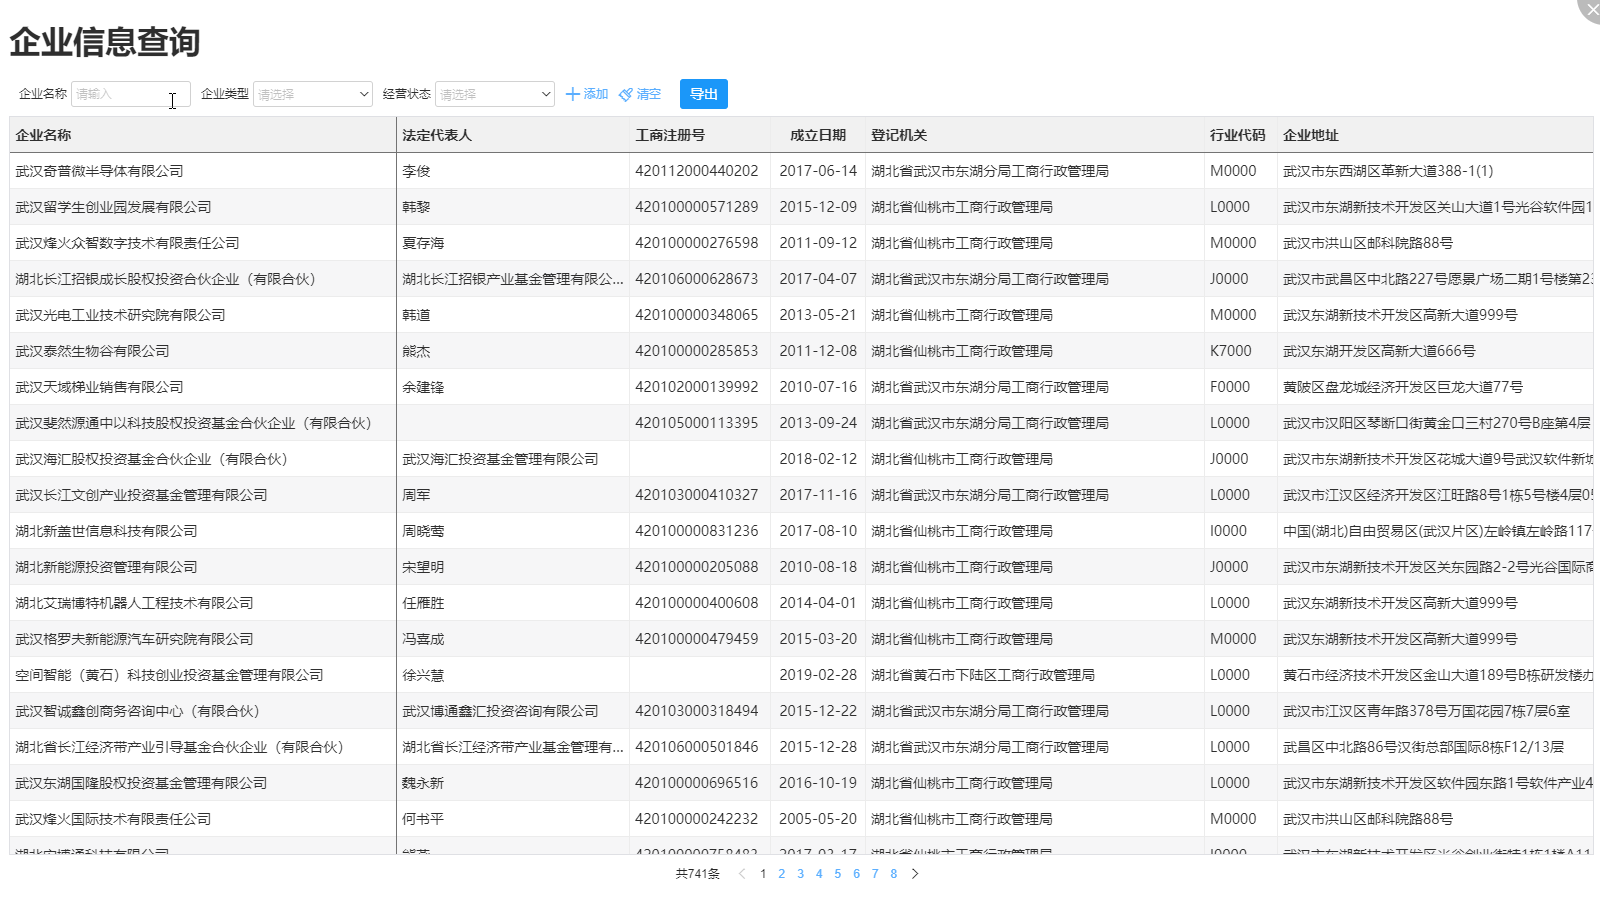
Task: Open the 经营状态 dropdown
Action: point(495,93)
